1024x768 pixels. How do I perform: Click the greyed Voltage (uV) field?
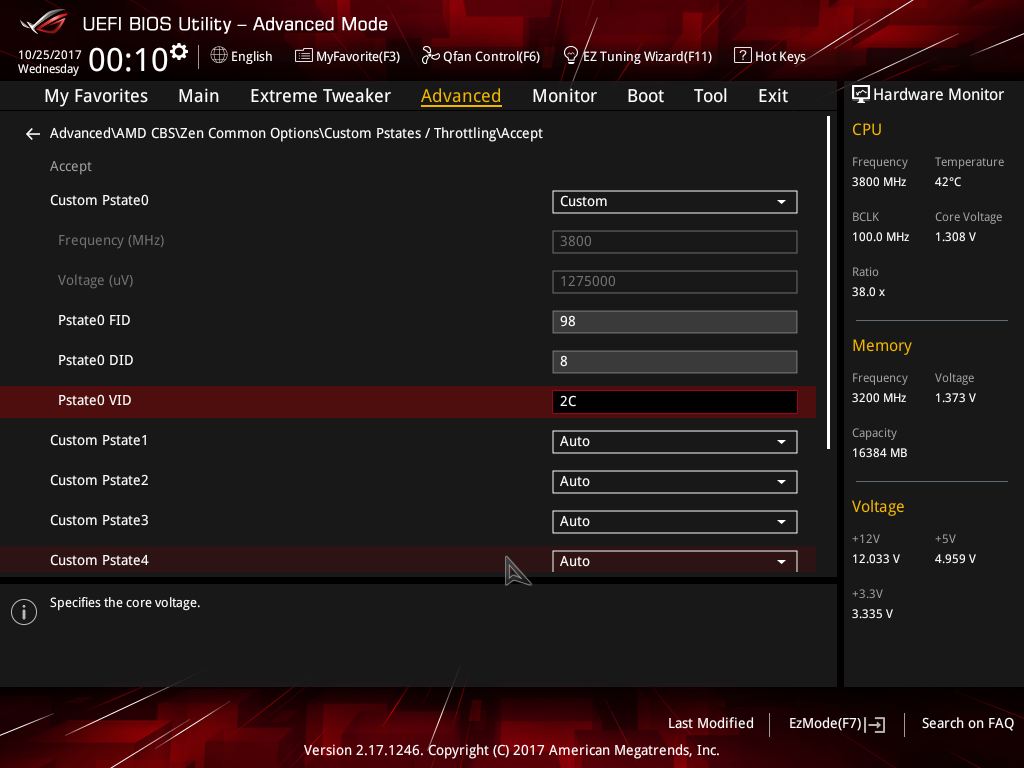(x=675, y=281)
